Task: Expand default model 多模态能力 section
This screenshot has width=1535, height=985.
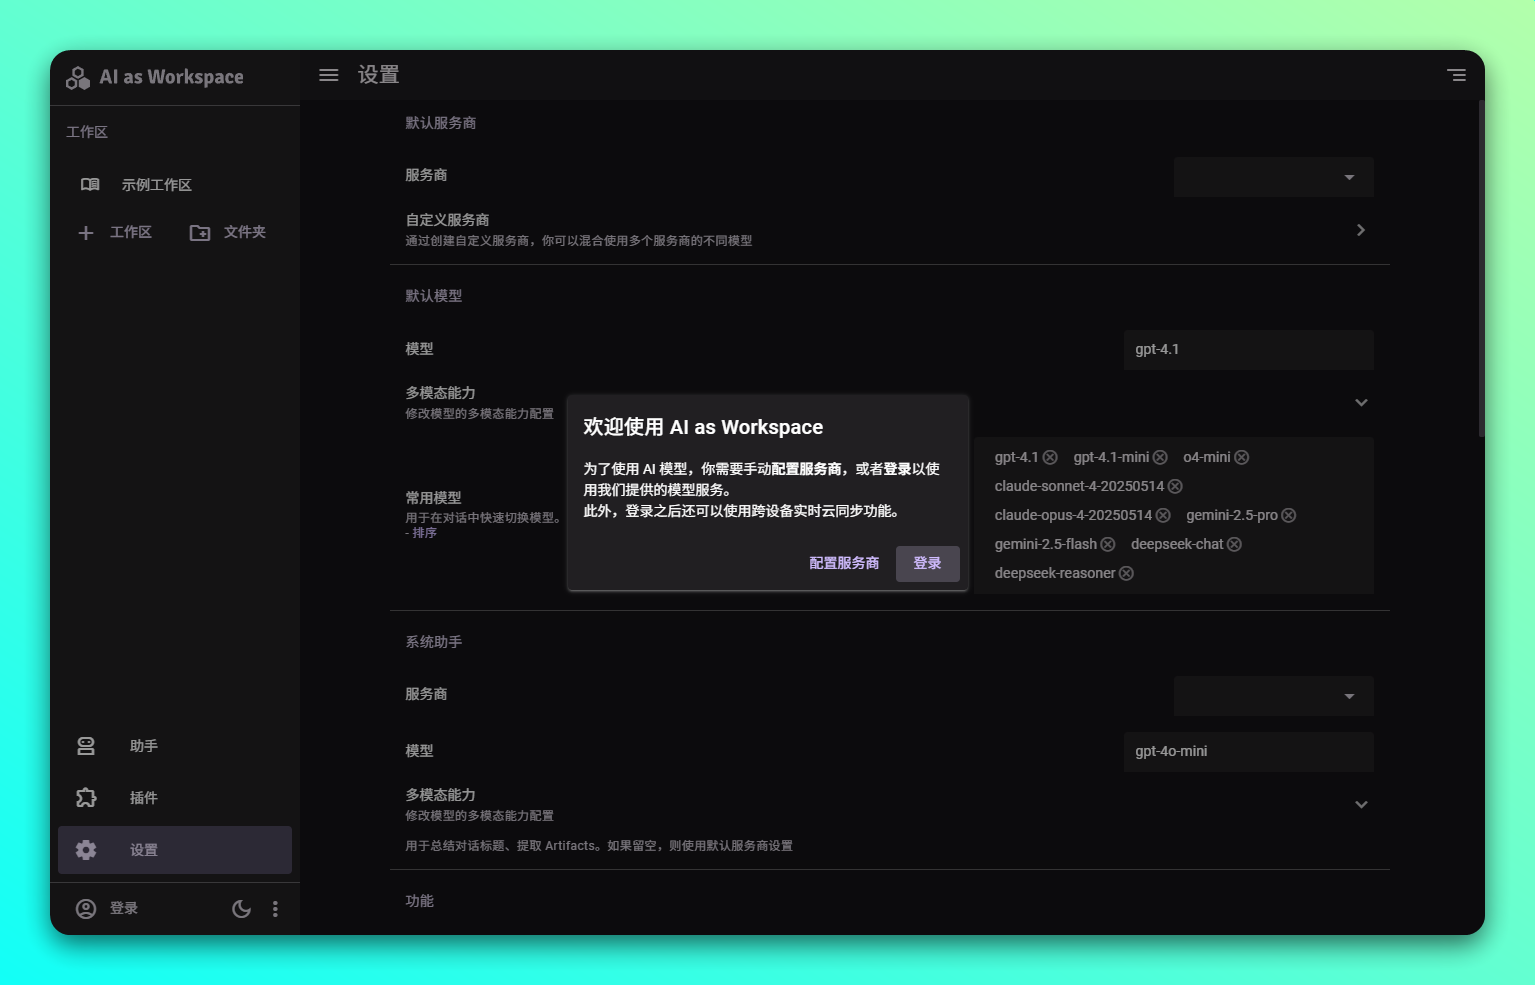Action: tap(1361, 402)
